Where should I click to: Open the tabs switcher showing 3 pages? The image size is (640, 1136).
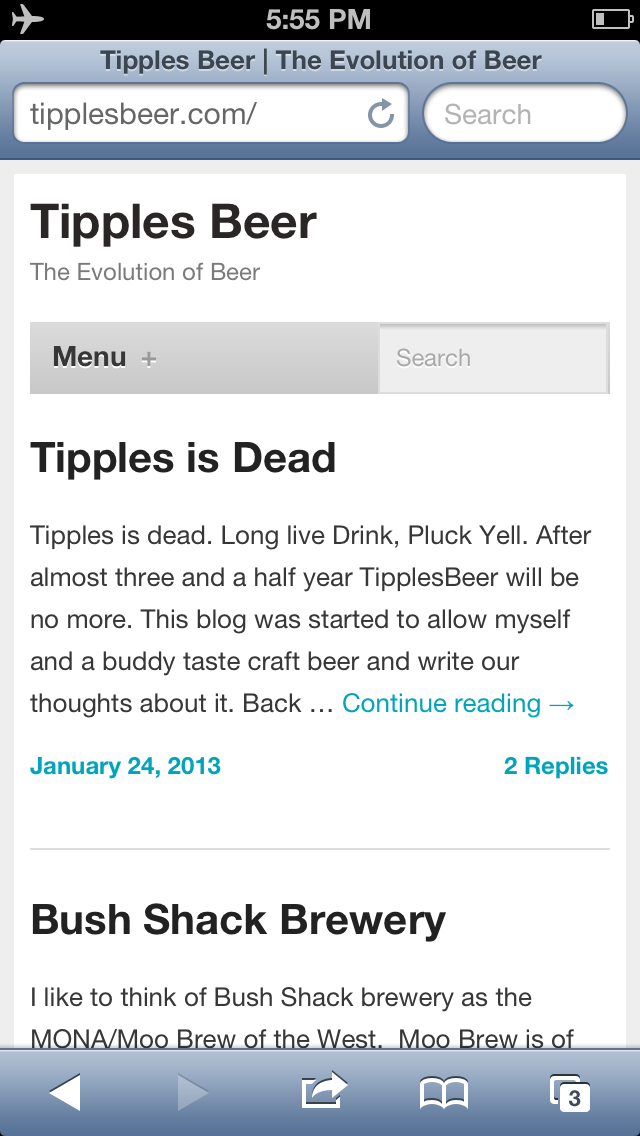click(569, 1093)
